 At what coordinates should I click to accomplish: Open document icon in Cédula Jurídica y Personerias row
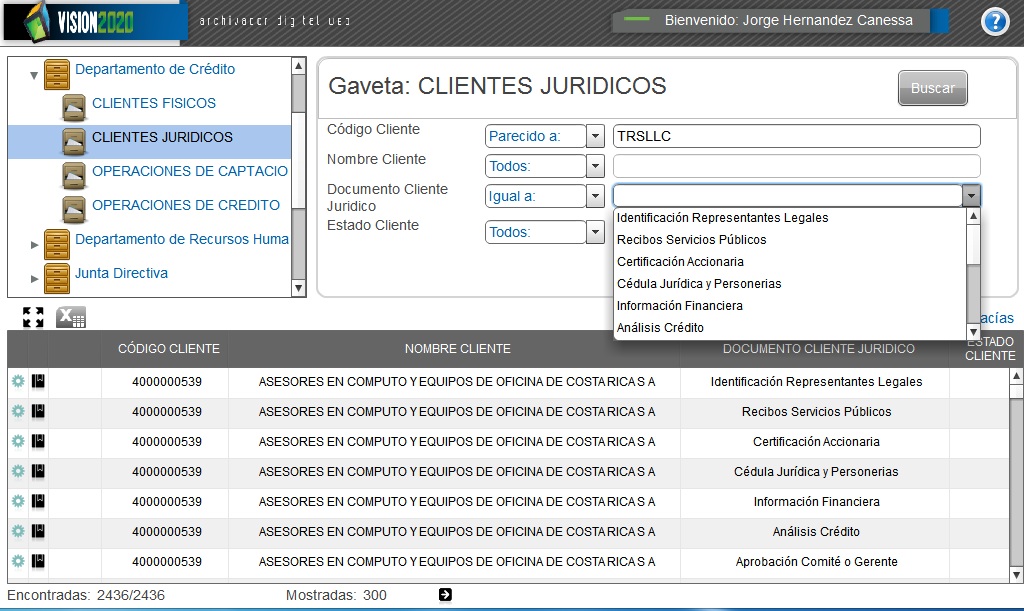[x=39, y=471]
